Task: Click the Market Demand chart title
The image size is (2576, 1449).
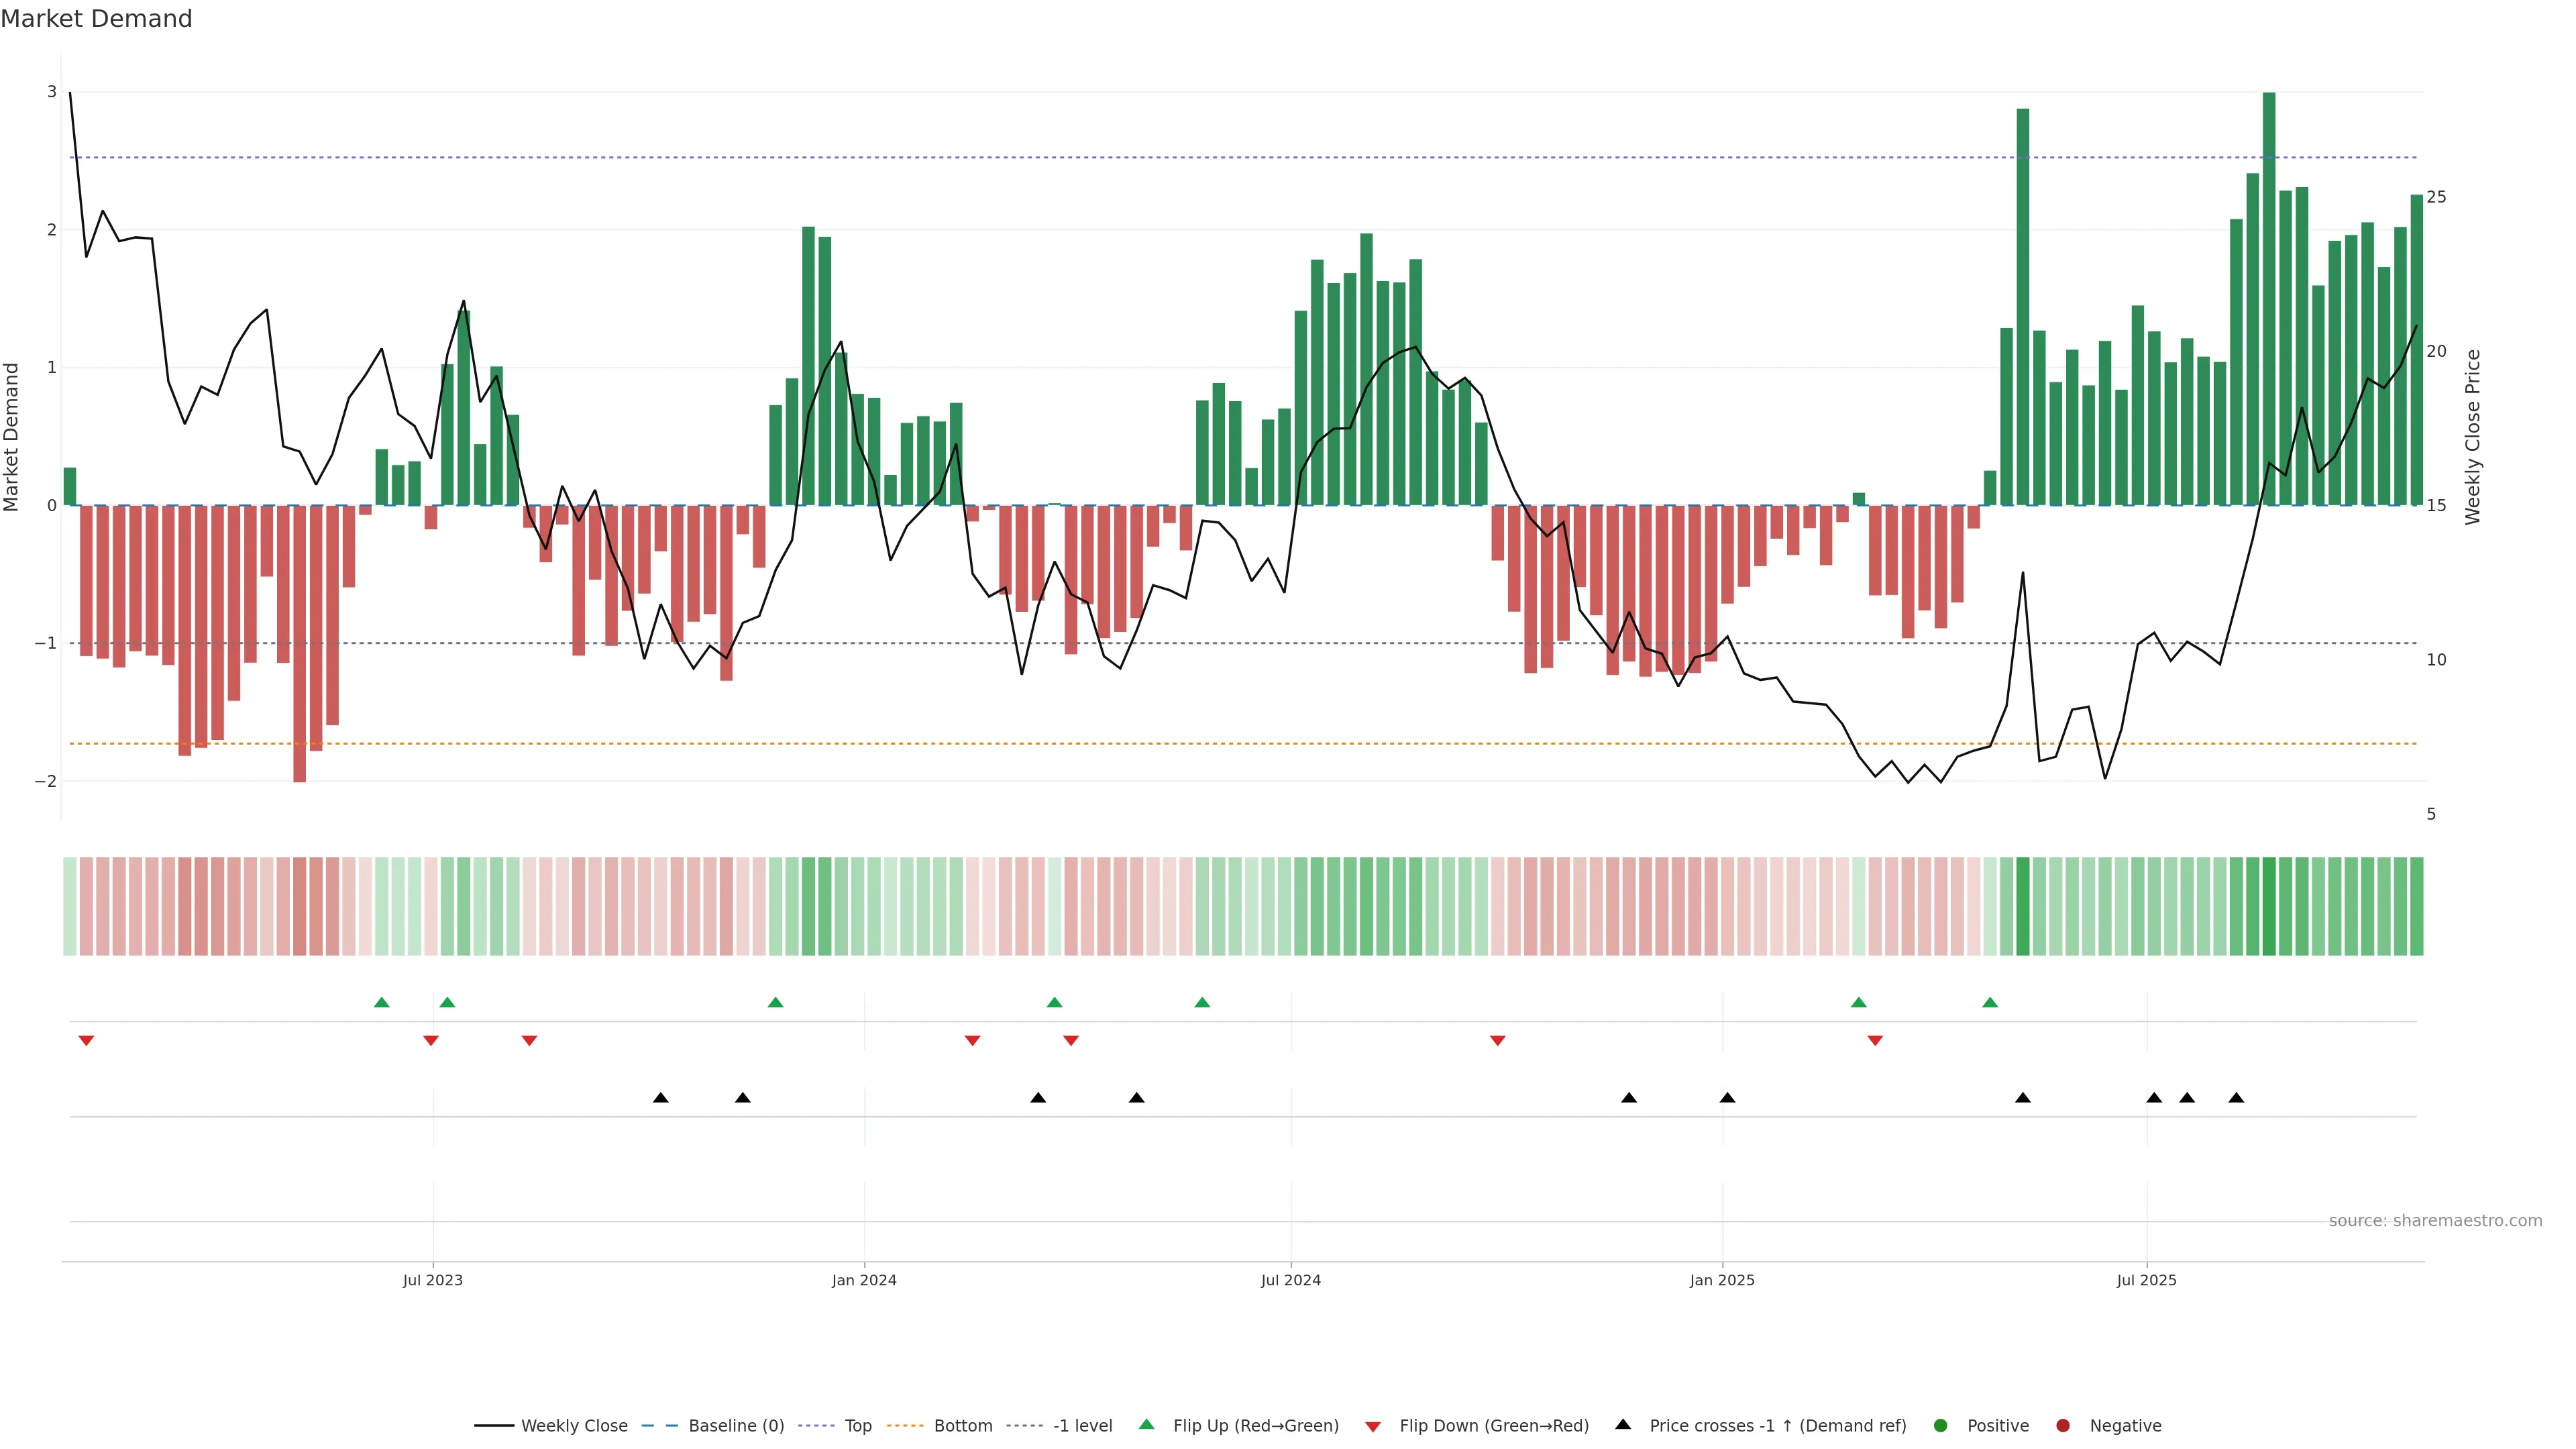Action: (96, 19)
